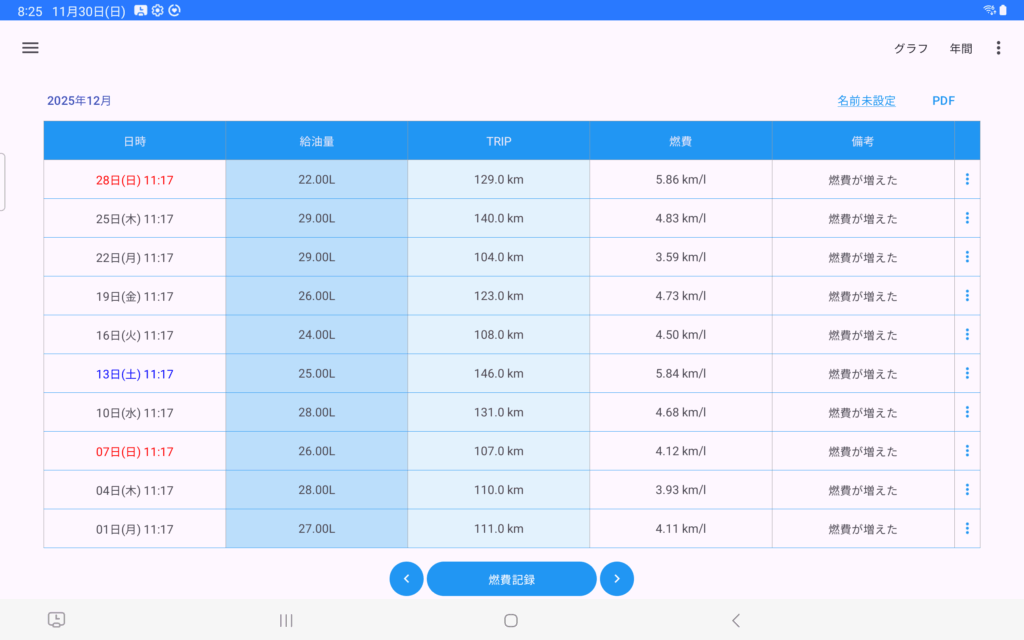
Task: Expand row menu for 07日(日) entry
Action: (967, 451)
